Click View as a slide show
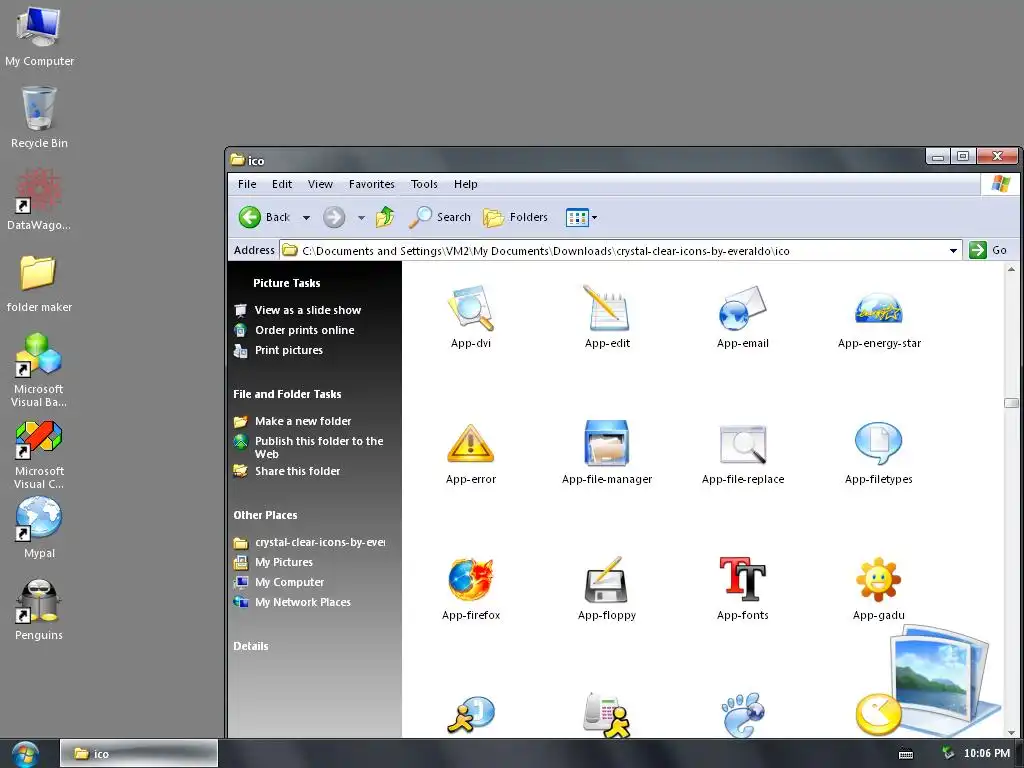This screenshot has height=768, width=1024. pos(308,310)
